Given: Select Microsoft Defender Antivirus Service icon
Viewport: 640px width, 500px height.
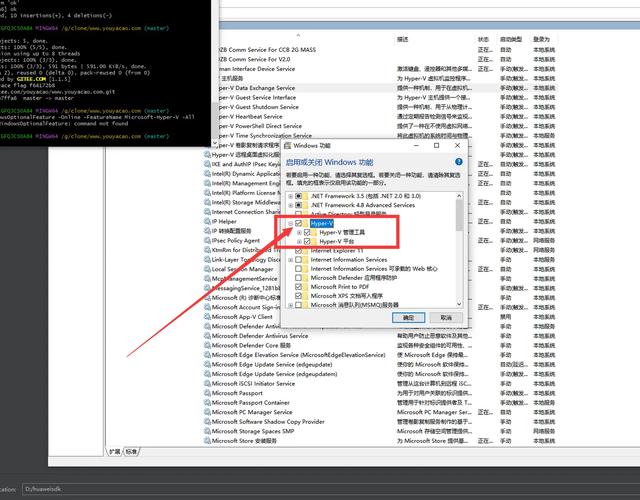Looking at the screenshot, I should 207,336.
